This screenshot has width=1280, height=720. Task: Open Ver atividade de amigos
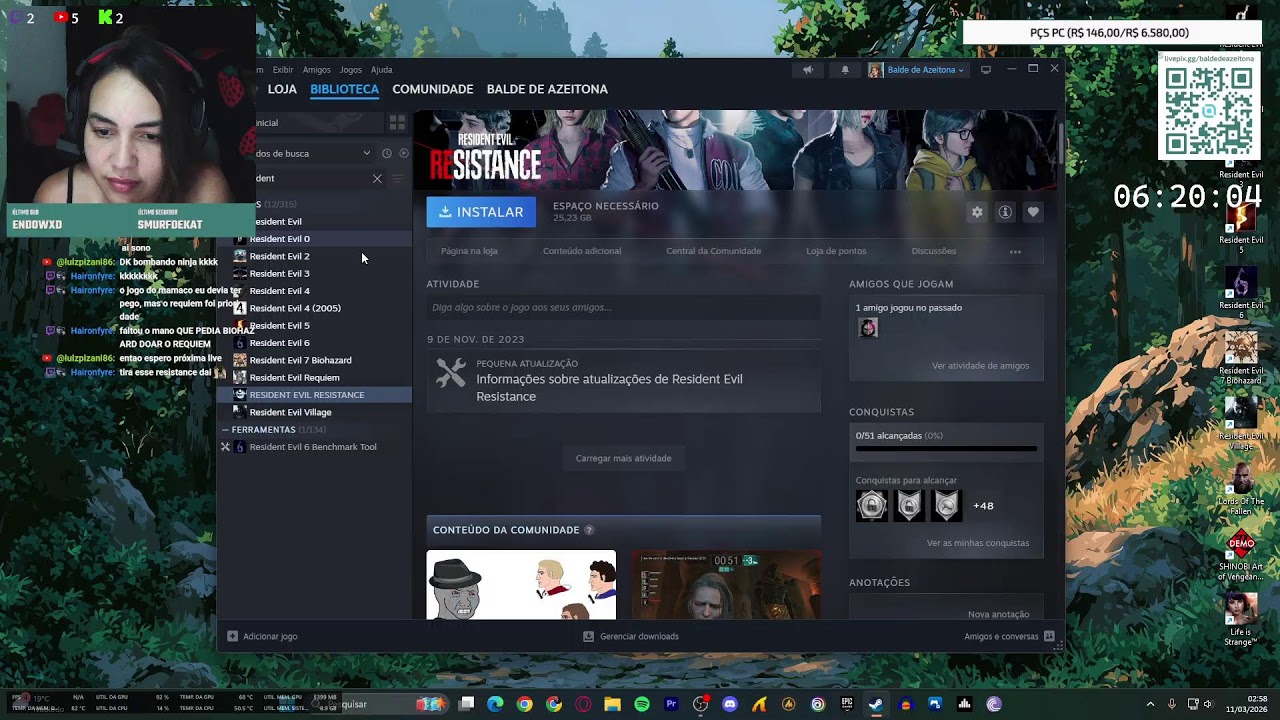coord(980,366)
